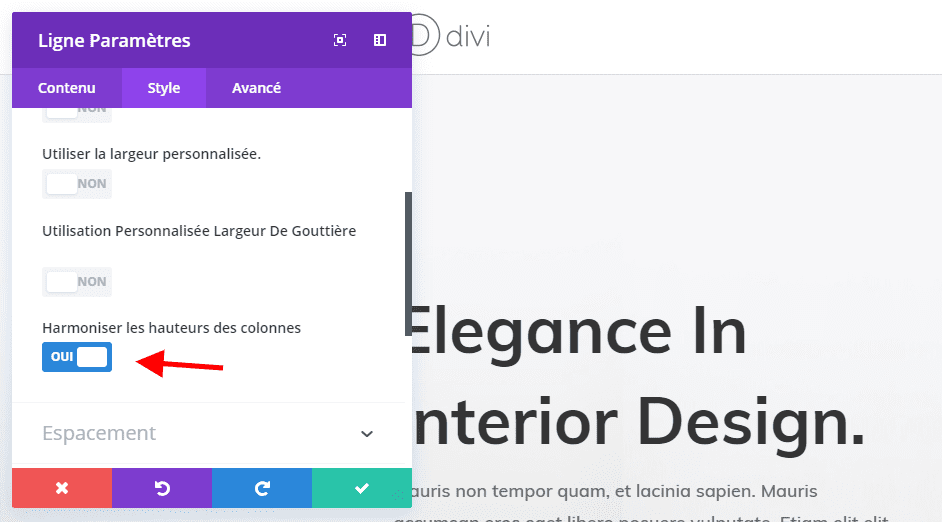Switch to the Contenu tab
This screenshot has width=942, height=522.
point(67,88)
